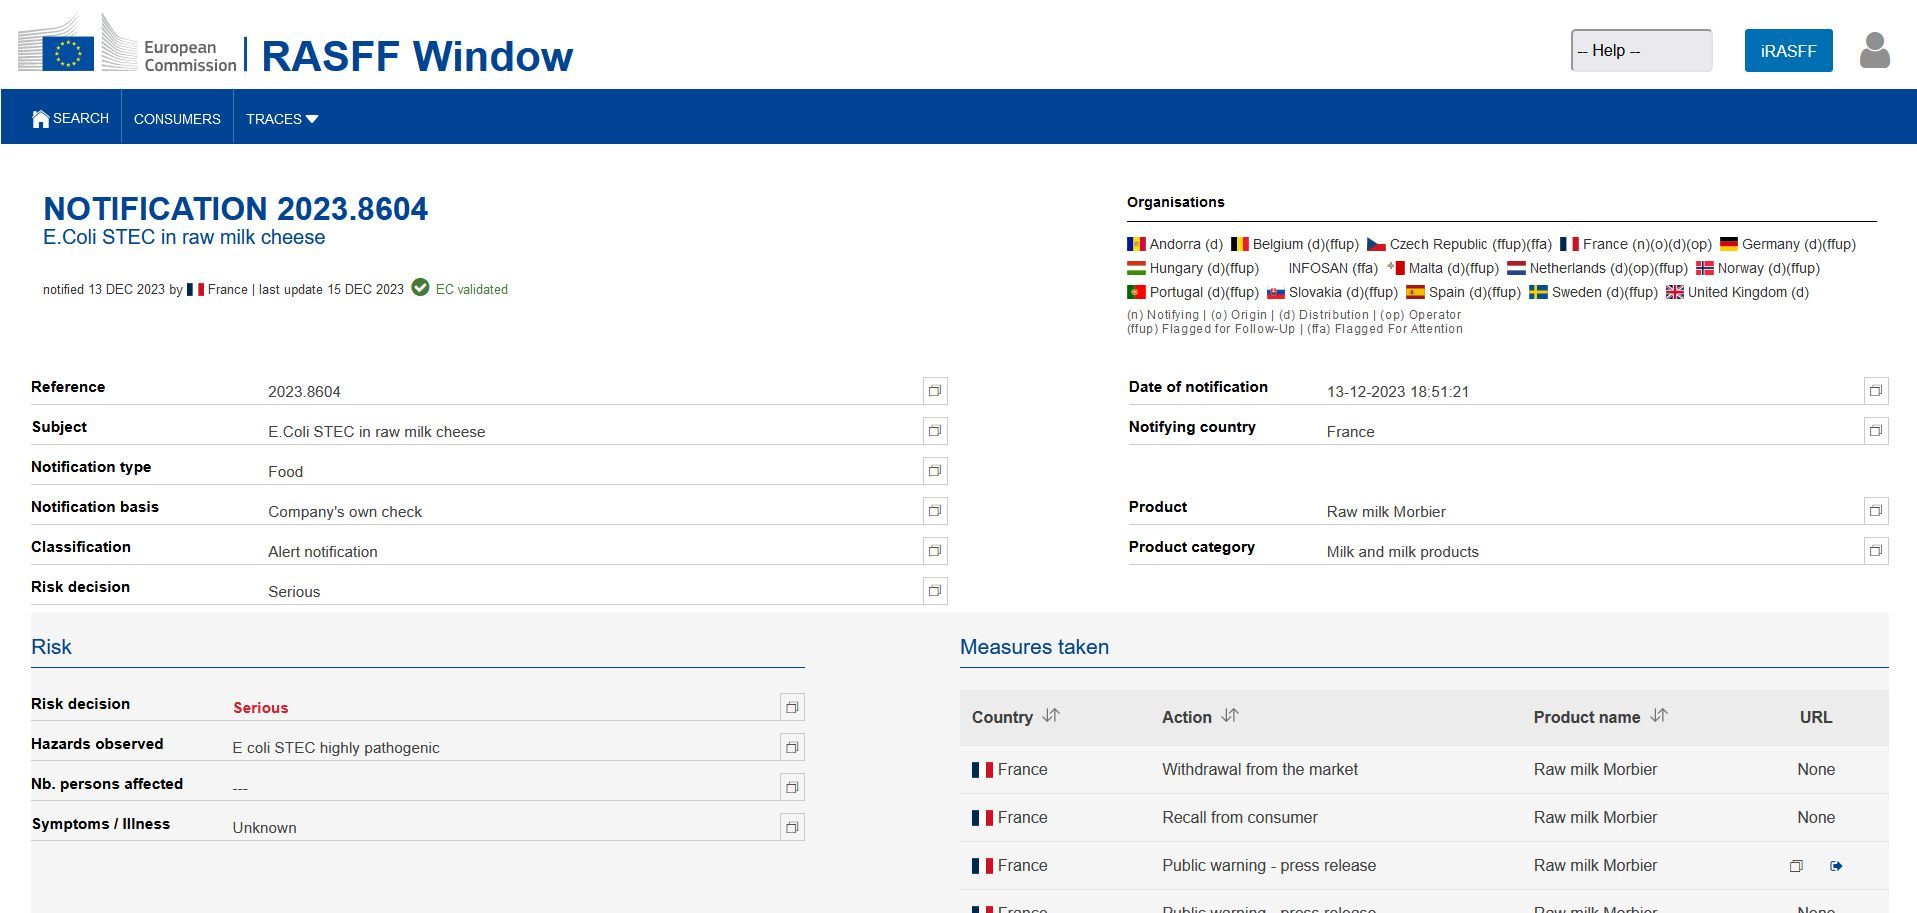The image size is (1917, 913).
Task: Click the E coli STEC highly pathogenic text
Action: [x=336, y=748]
